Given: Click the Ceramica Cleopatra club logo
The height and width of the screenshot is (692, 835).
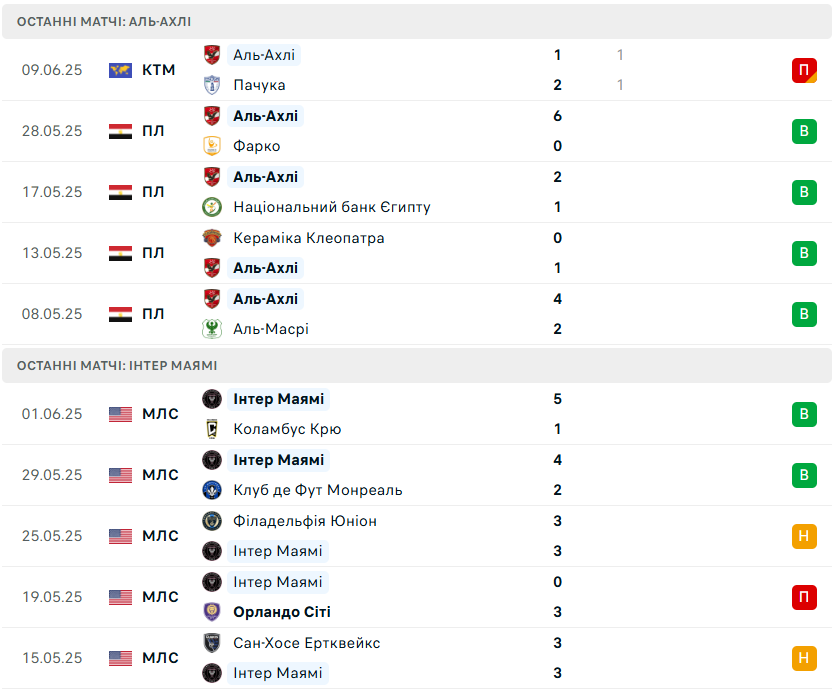Looking at the screenshot, I should (x=212, y=238).
